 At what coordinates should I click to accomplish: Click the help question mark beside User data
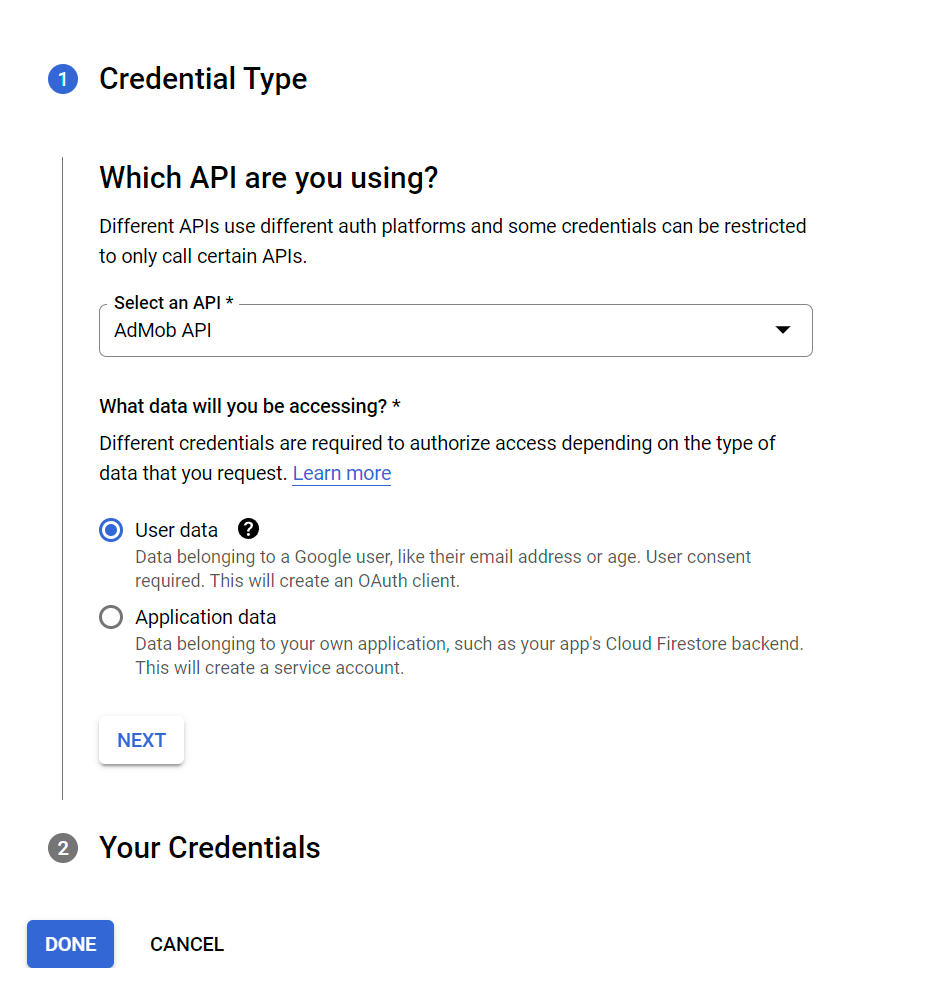[x=247, y=529]
